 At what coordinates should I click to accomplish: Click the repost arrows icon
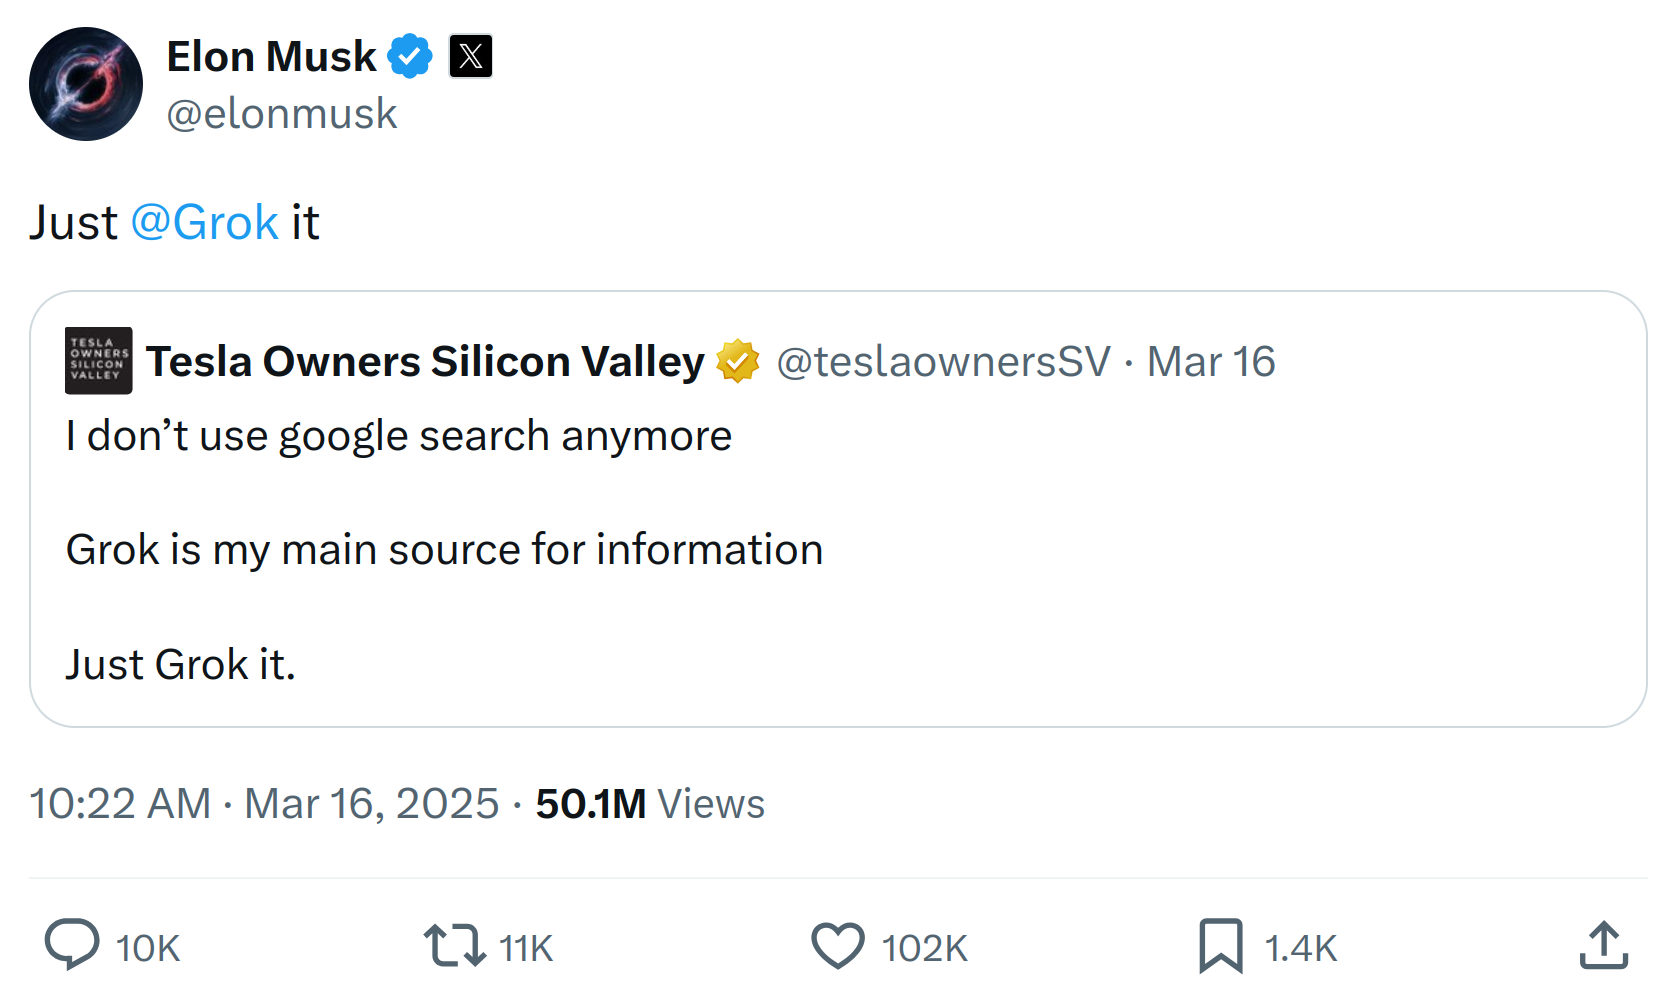click(455, 945)
